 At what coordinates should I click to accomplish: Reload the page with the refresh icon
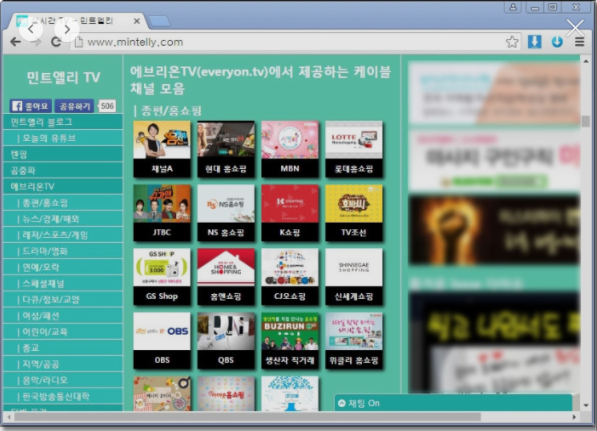56,42
